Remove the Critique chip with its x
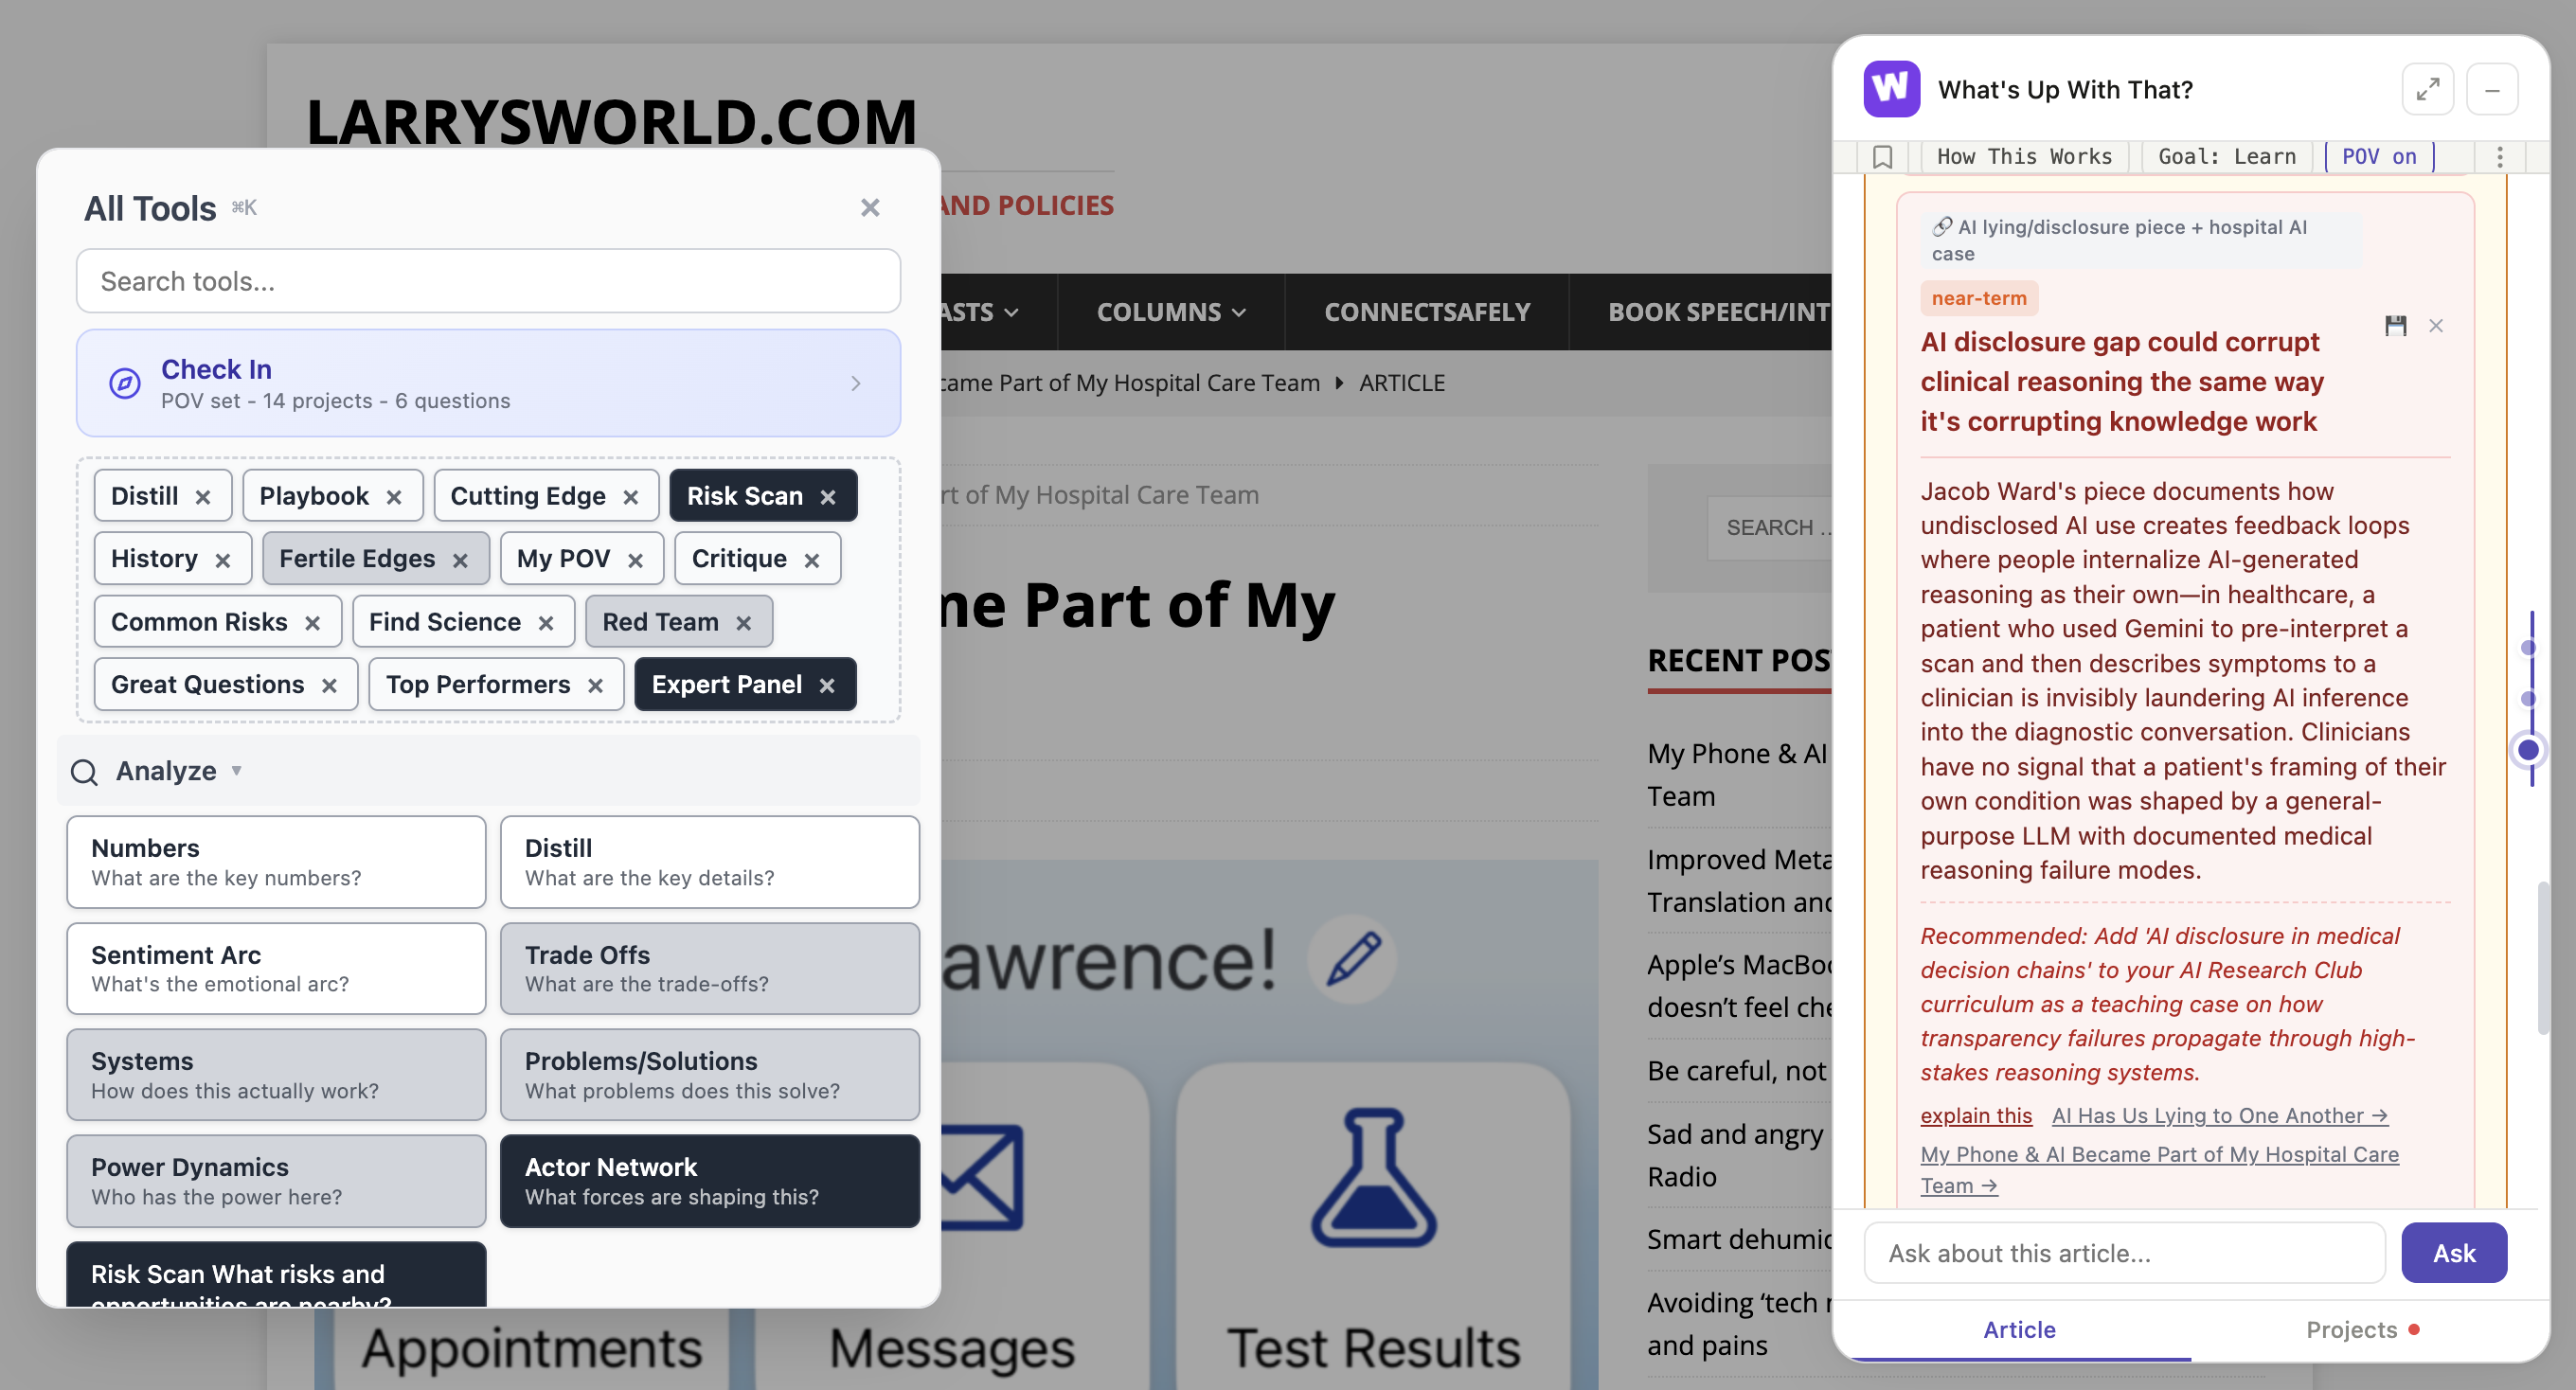This screenshot has width=2576, height=1390. click(812, 560)
